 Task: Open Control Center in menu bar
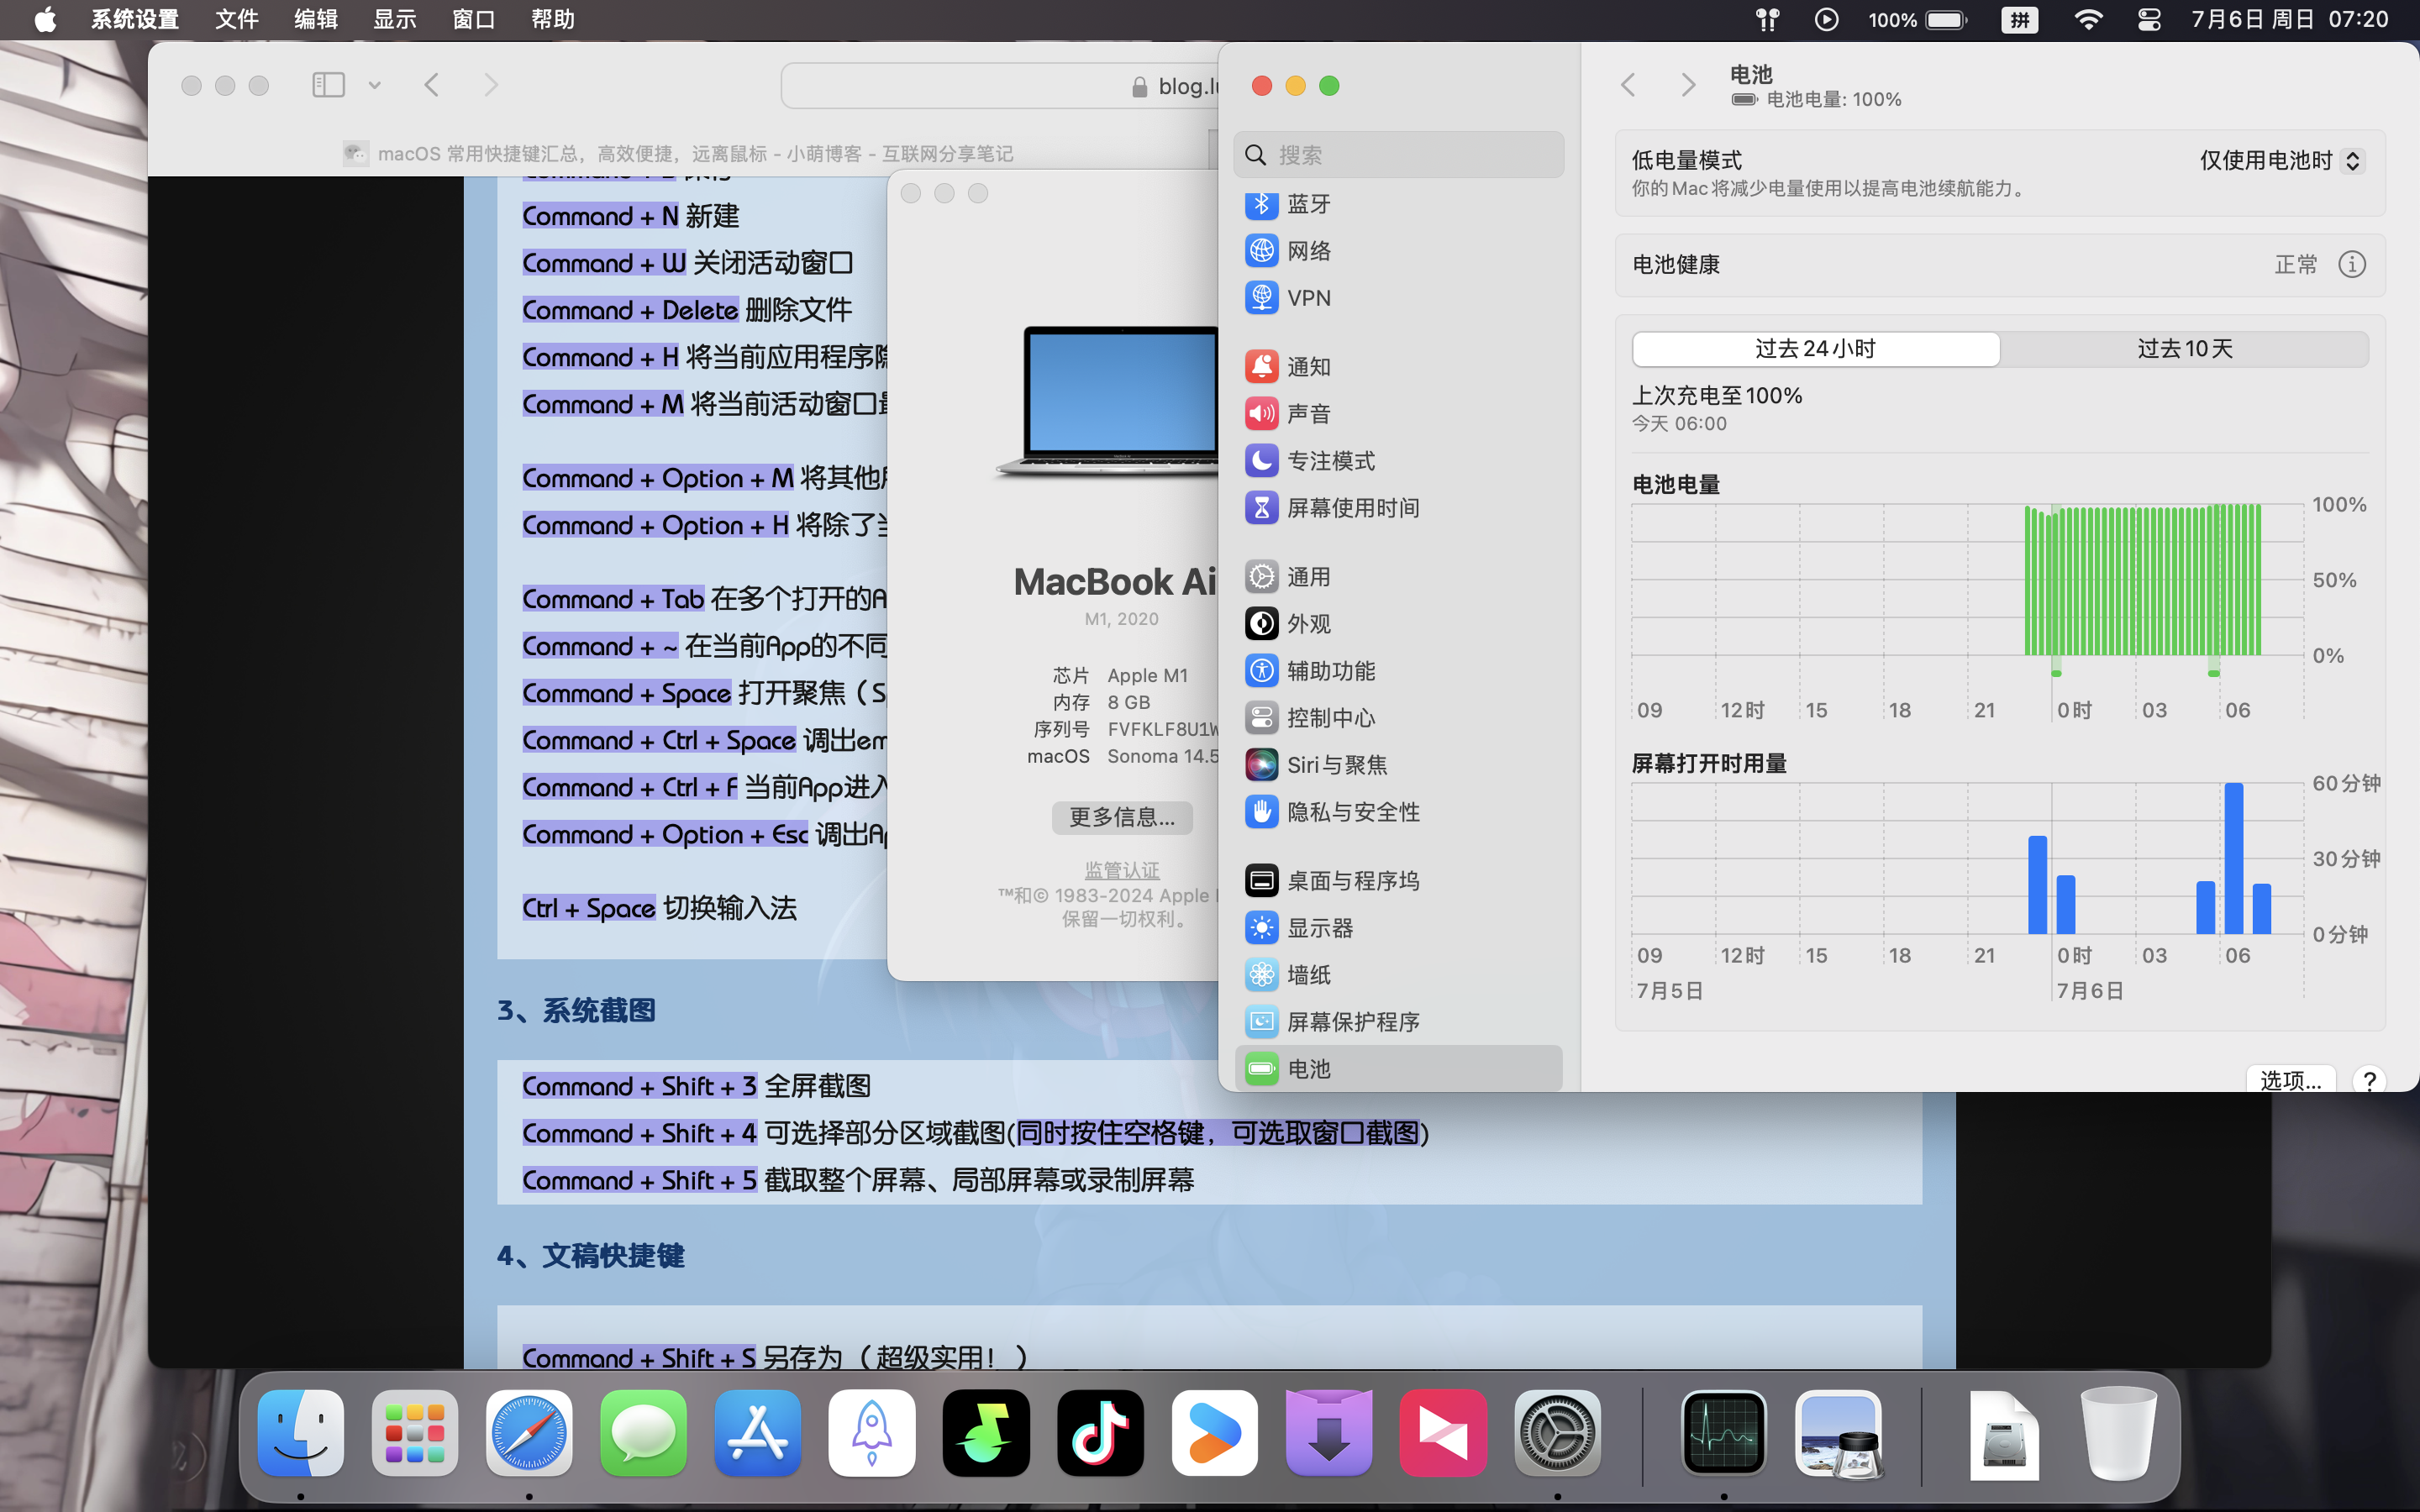click(2149, 19)
